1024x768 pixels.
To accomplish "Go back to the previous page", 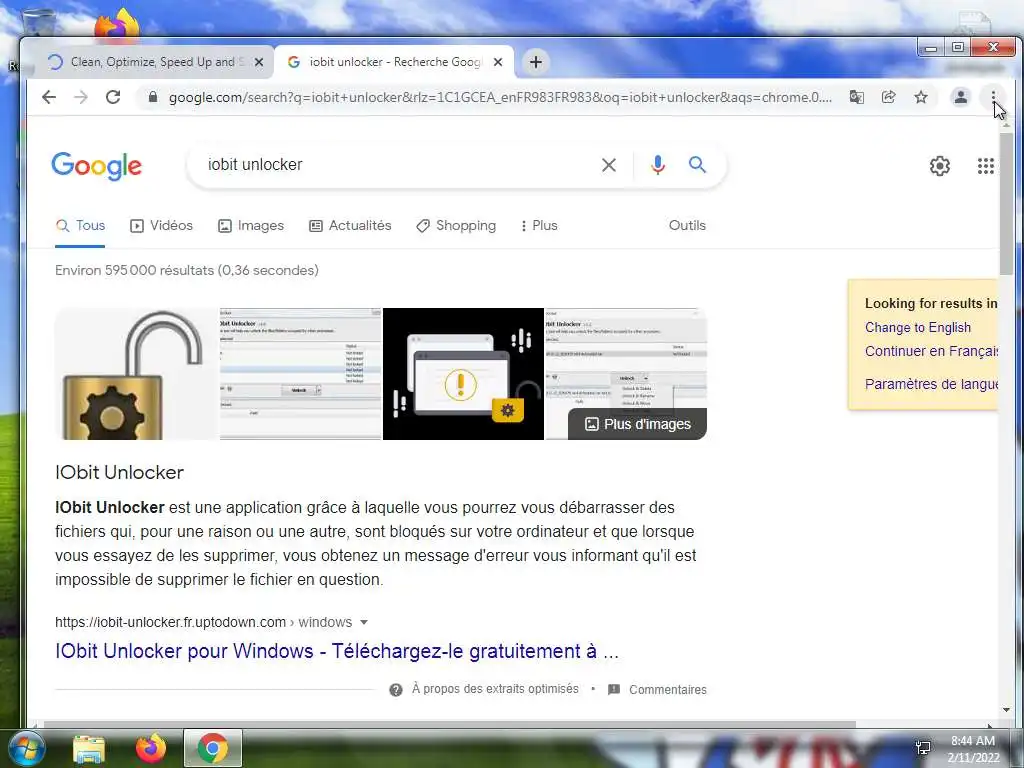I will point(49,97).
